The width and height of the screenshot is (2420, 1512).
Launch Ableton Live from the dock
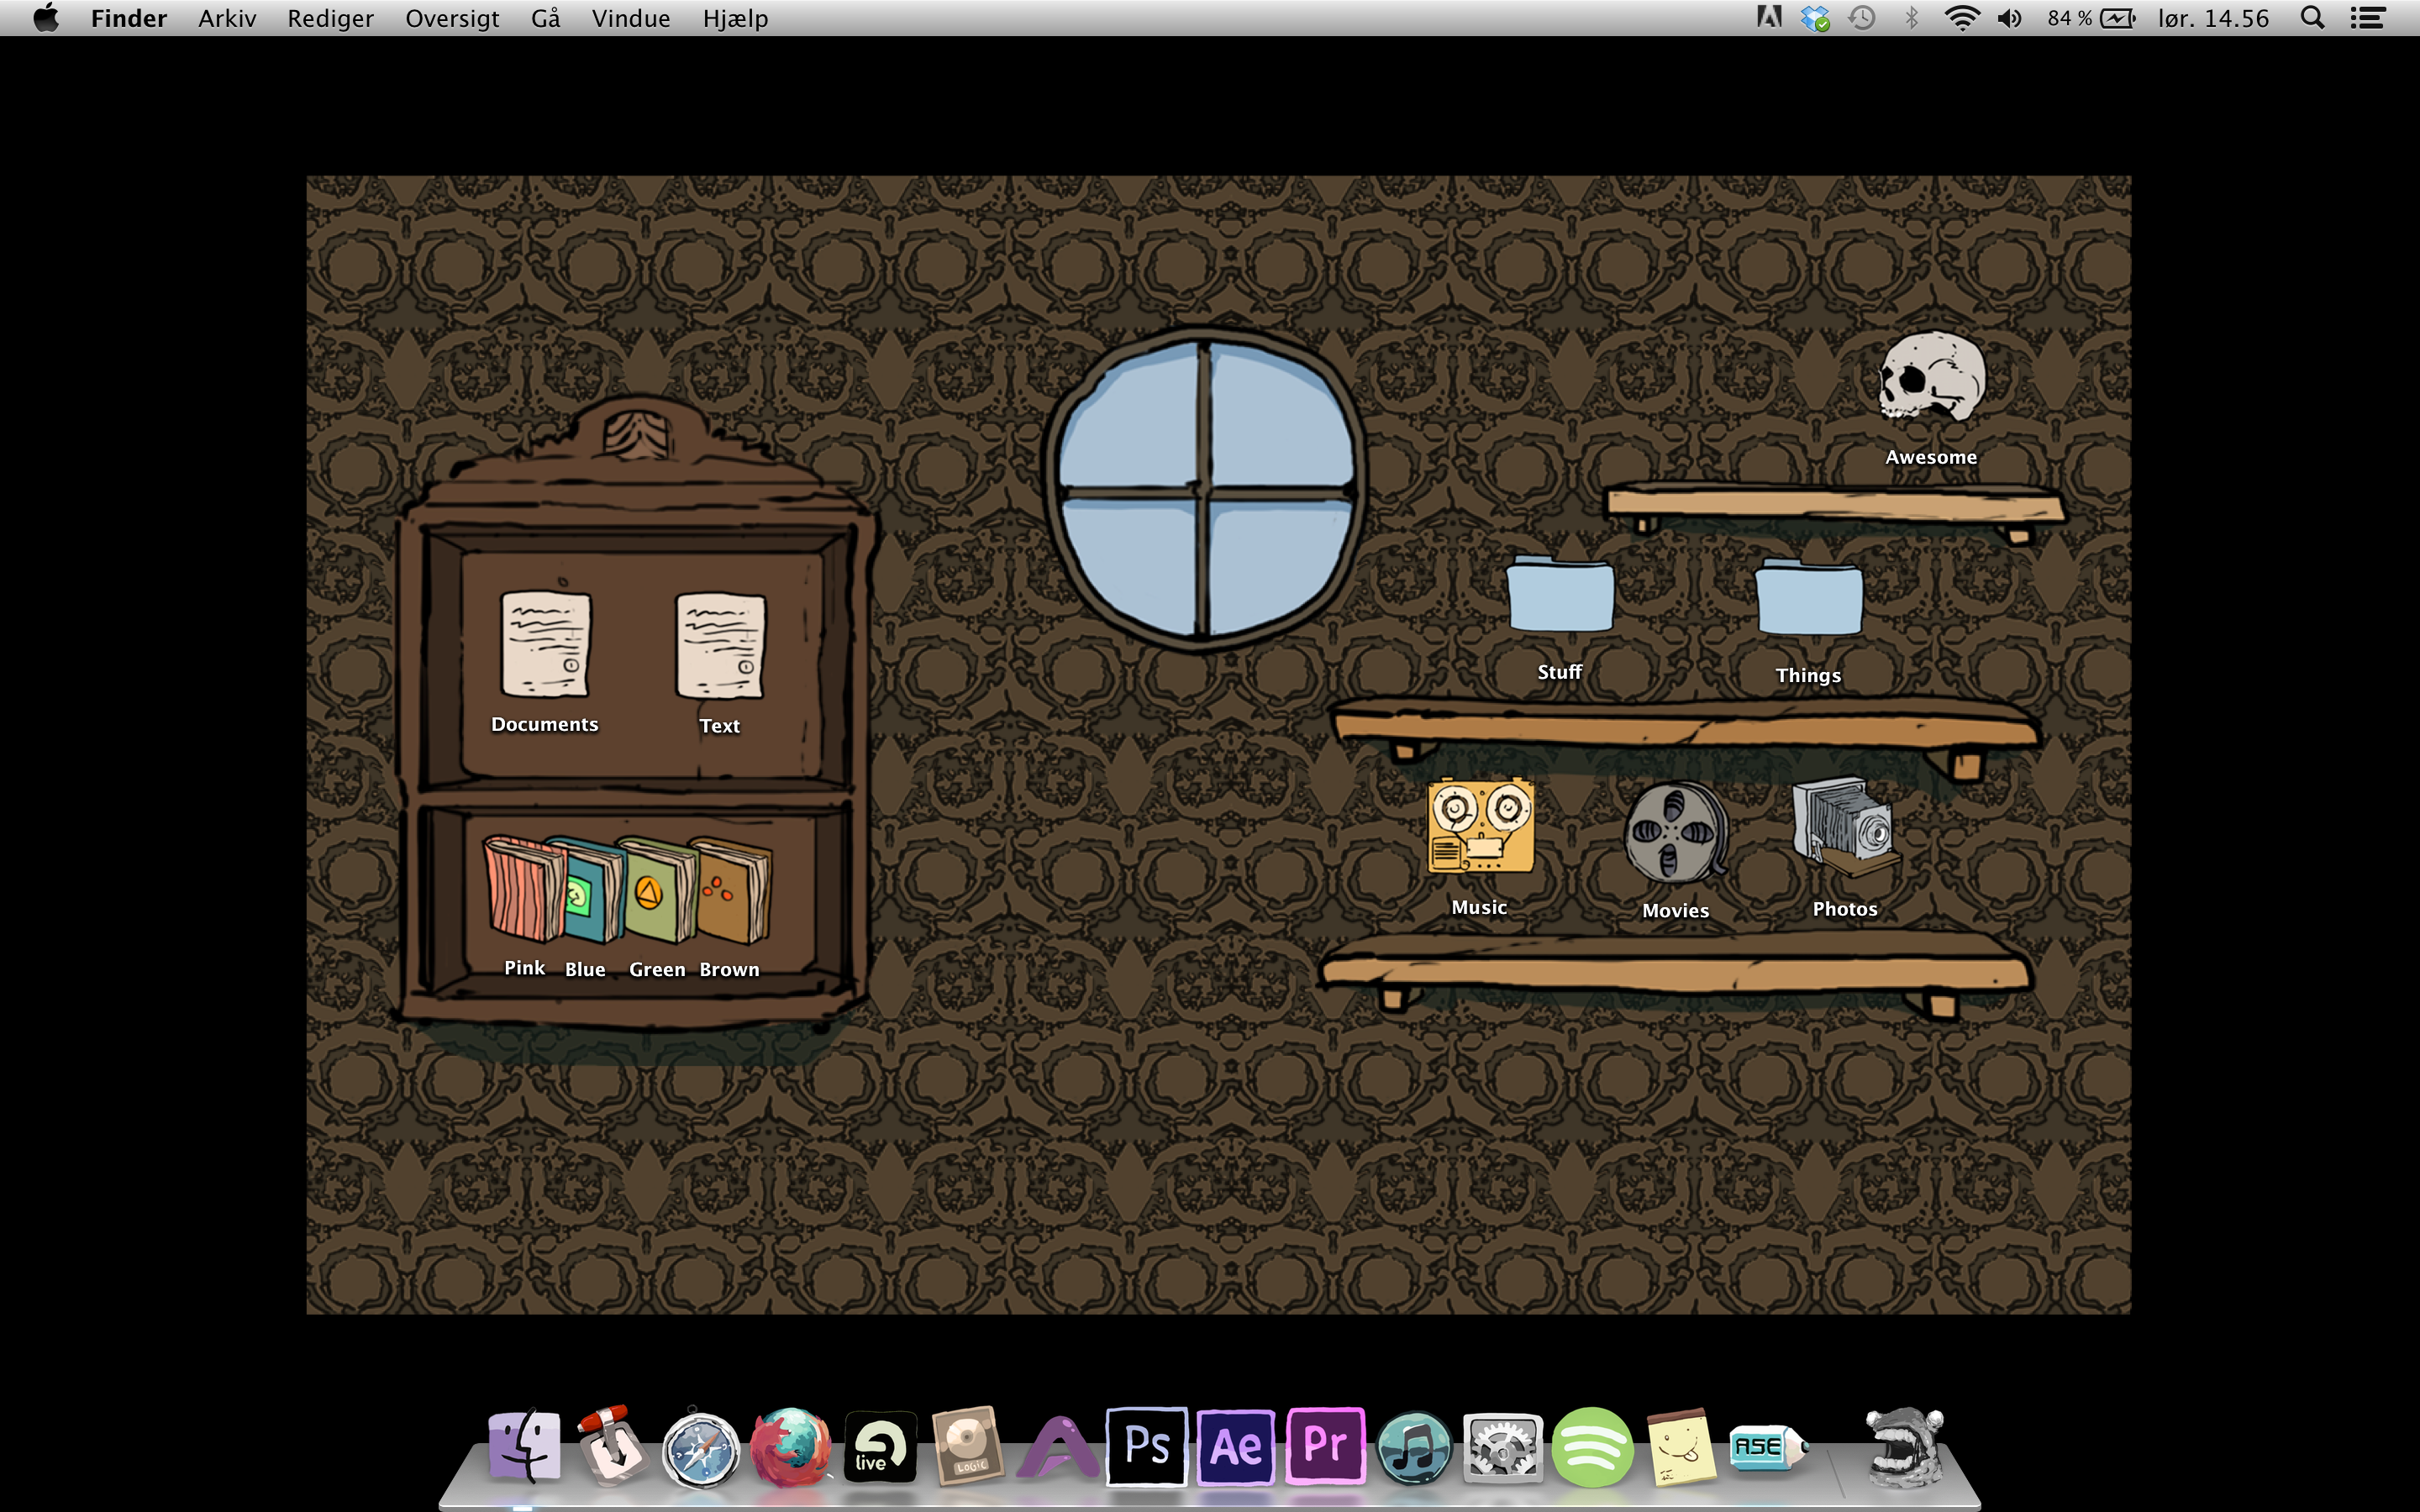click(879, 1446)
